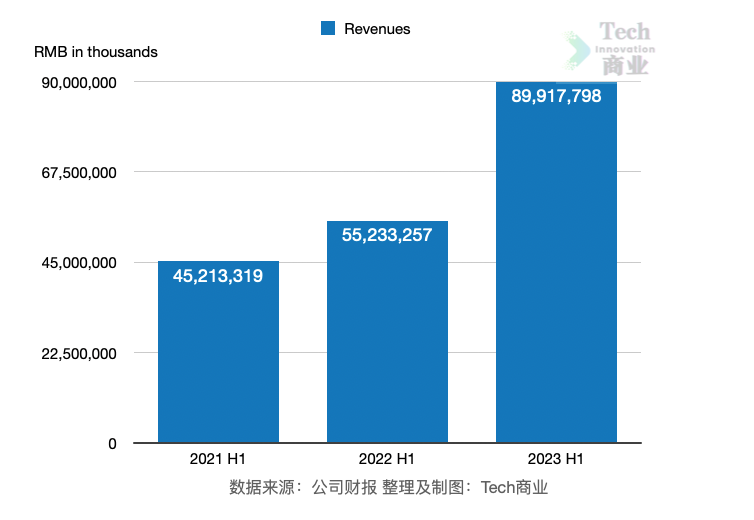Select the 2022 H1 x-axis label
The width and height of the screenshot is (754, 520).
[387, 459]
